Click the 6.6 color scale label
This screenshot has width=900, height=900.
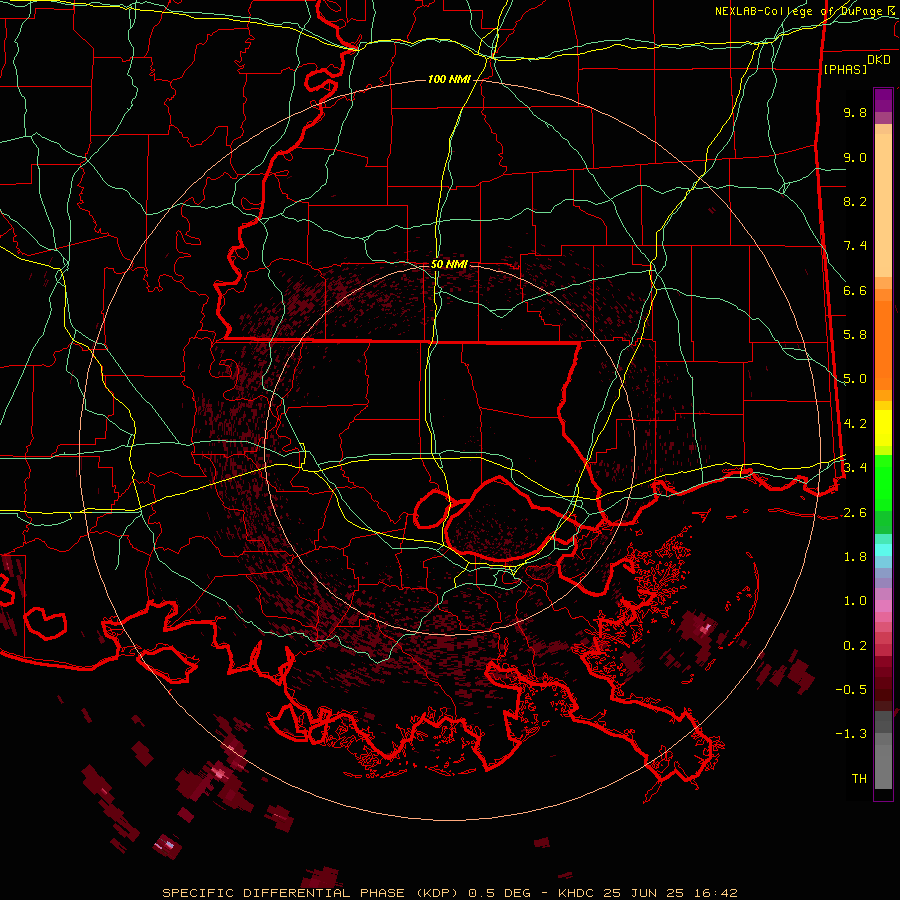click(855, 290)
